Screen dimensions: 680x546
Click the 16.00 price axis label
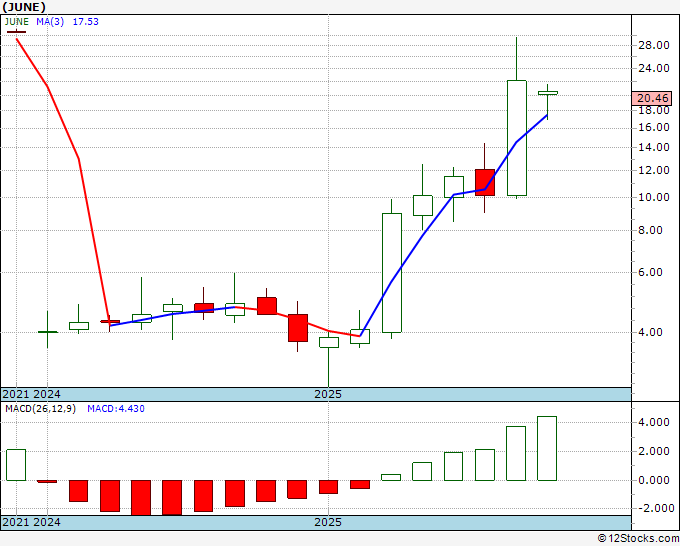pos(654,128)
